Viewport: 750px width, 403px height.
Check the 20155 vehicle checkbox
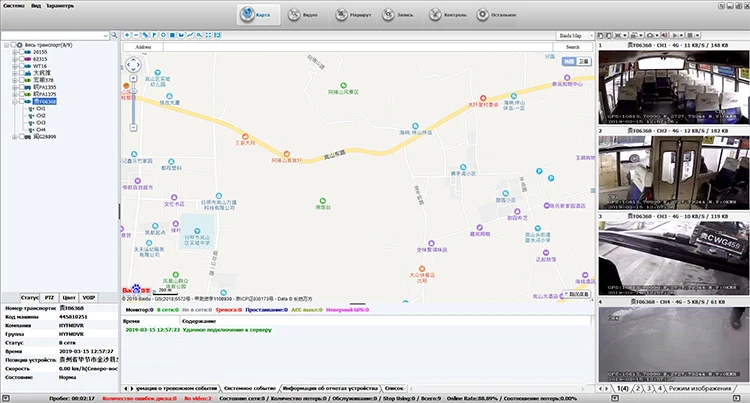click(21, 52)
